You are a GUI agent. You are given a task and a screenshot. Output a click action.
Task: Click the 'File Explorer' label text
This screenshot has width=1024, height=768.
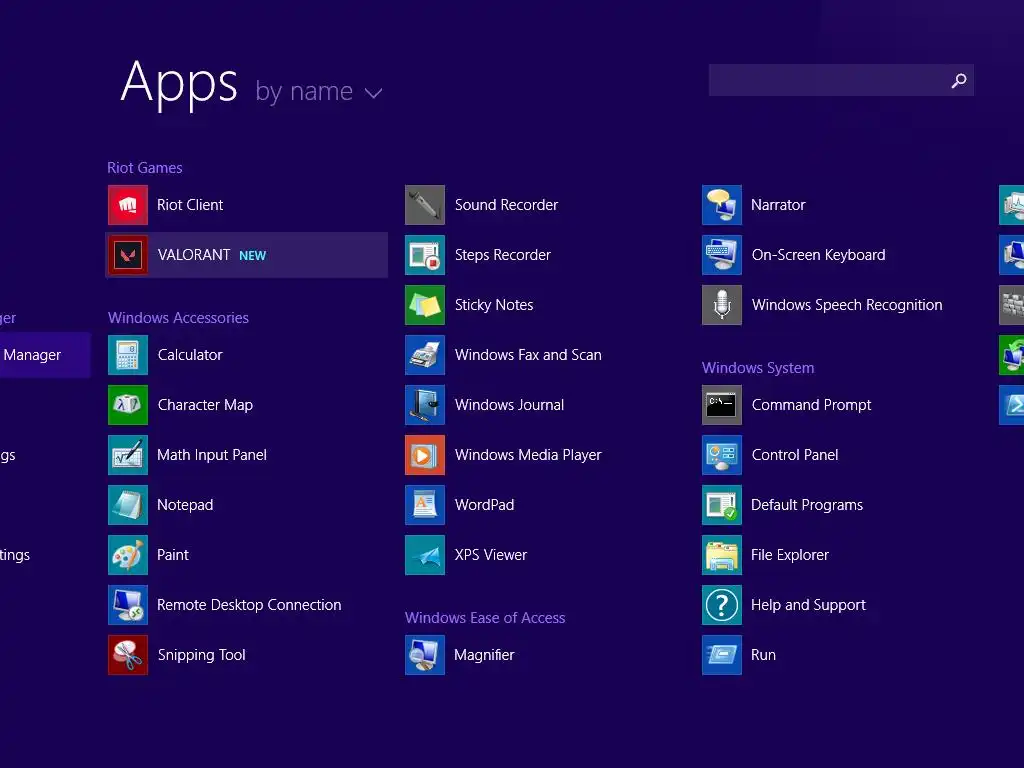pyautogui.click(x=790, y=555)
